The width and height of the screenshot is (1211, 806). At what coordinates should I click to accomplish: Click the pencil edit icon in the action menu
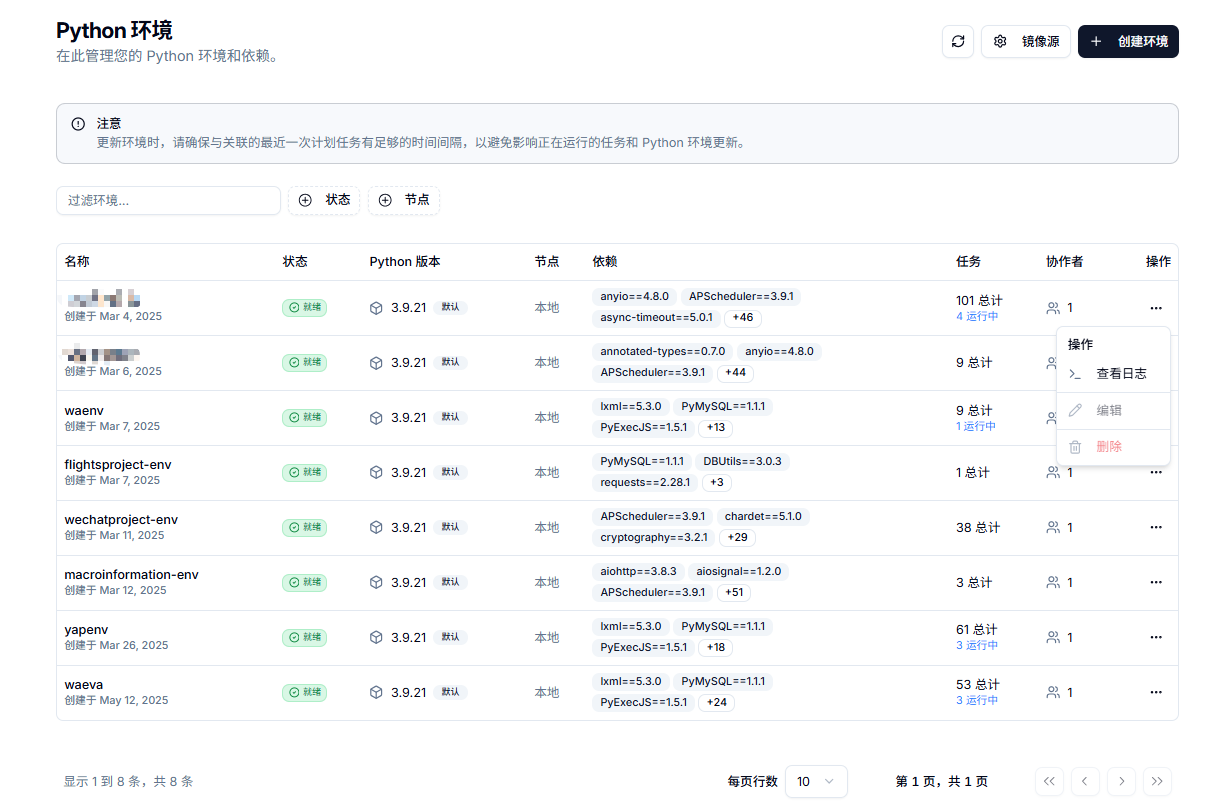(x=1075, y=409)
